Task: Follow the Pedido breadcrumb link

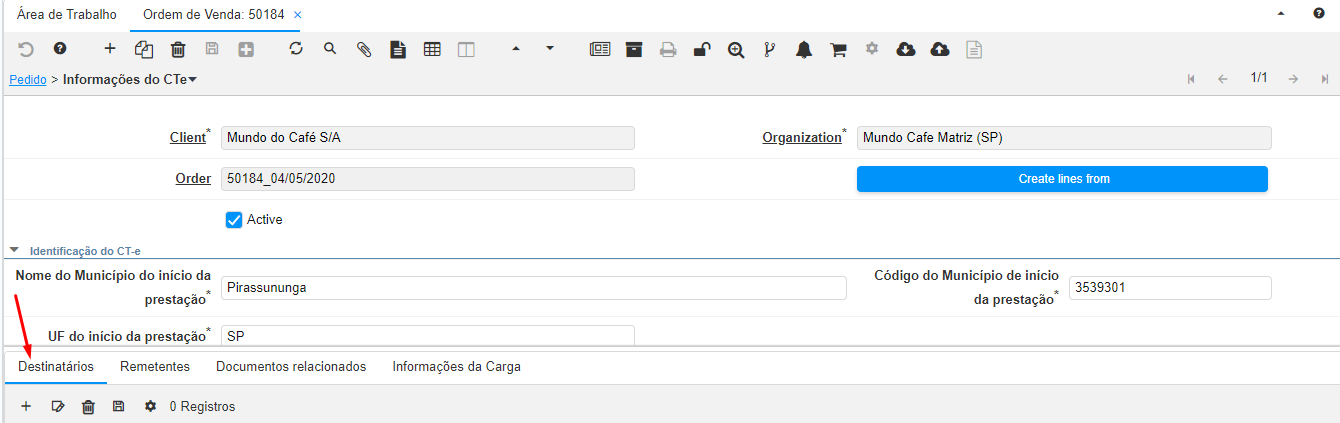Action: 27,79
